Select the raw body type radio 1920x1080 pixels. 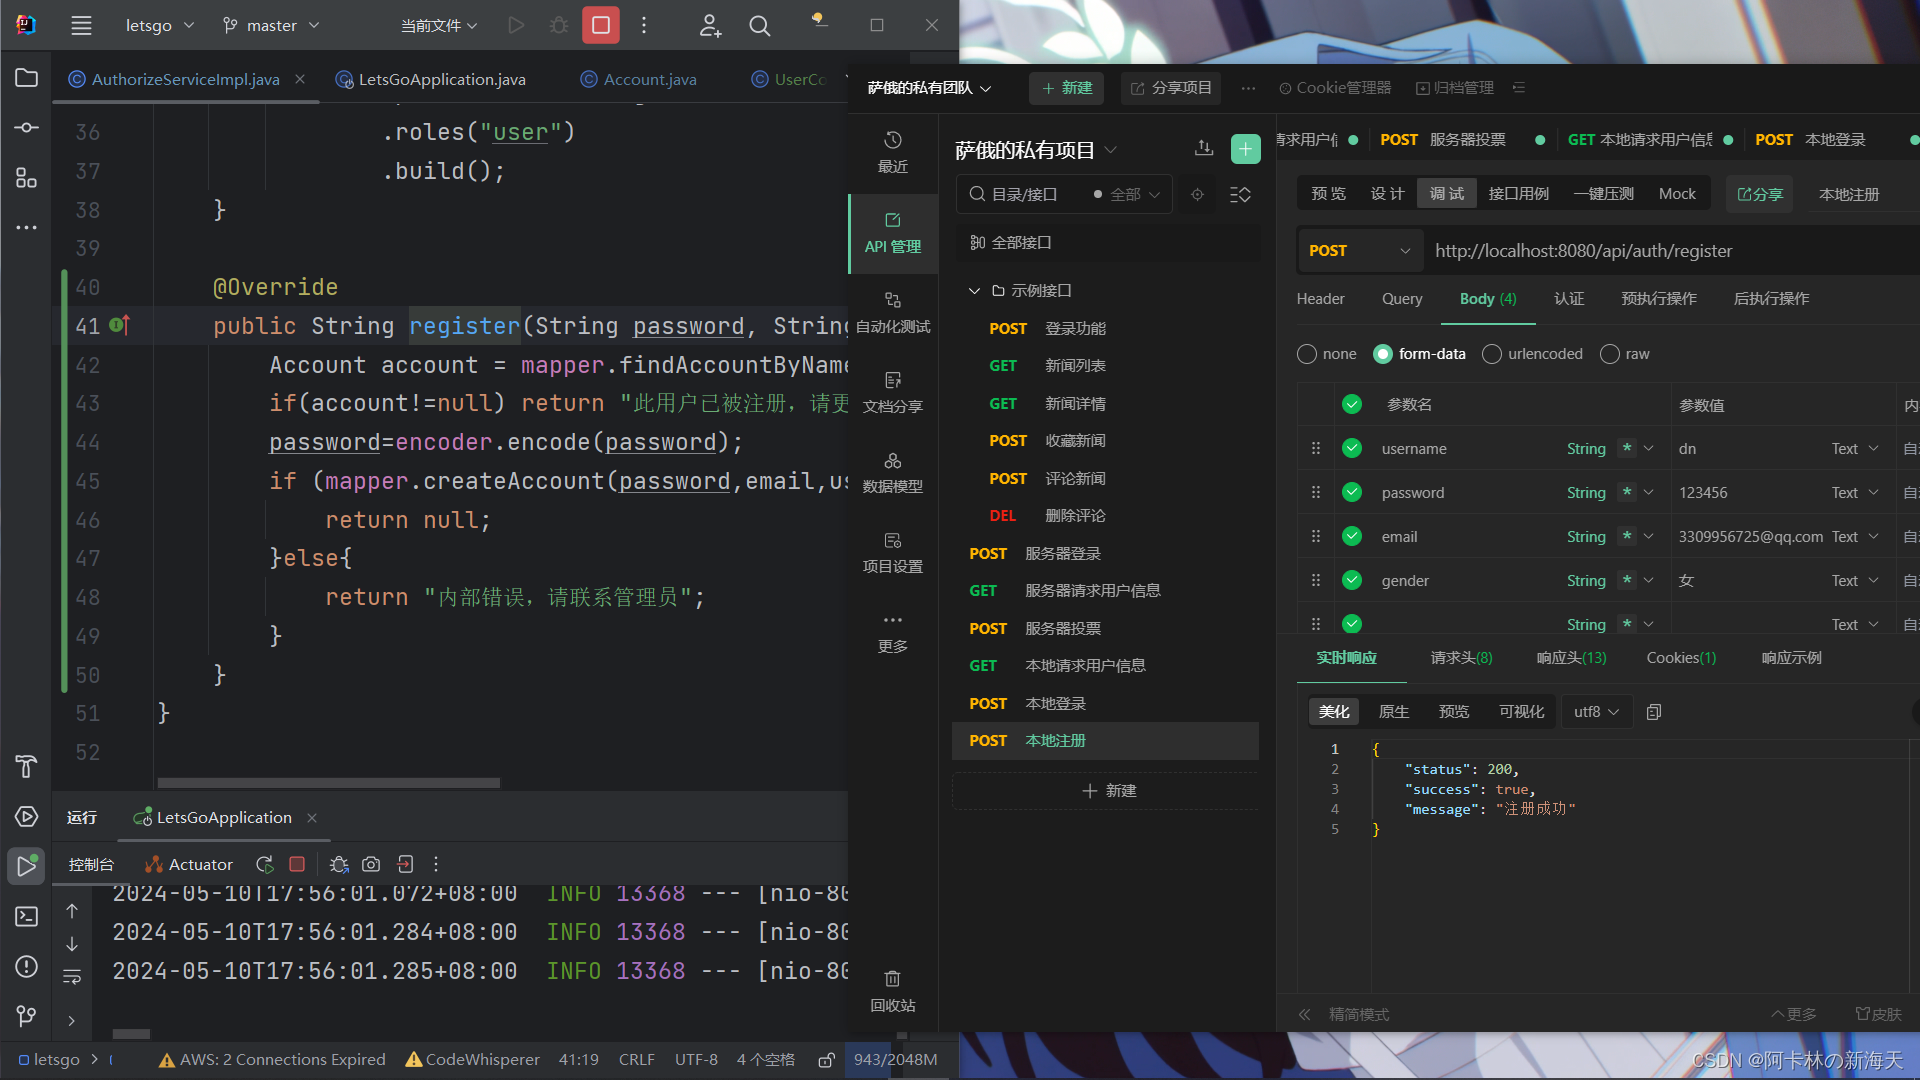click(1610, 354)
